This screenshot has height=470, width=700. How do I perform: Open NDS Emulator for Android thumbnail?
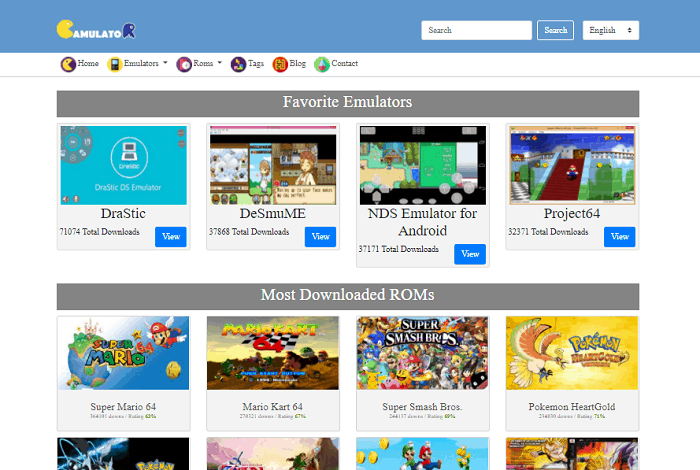click(423, 165)
